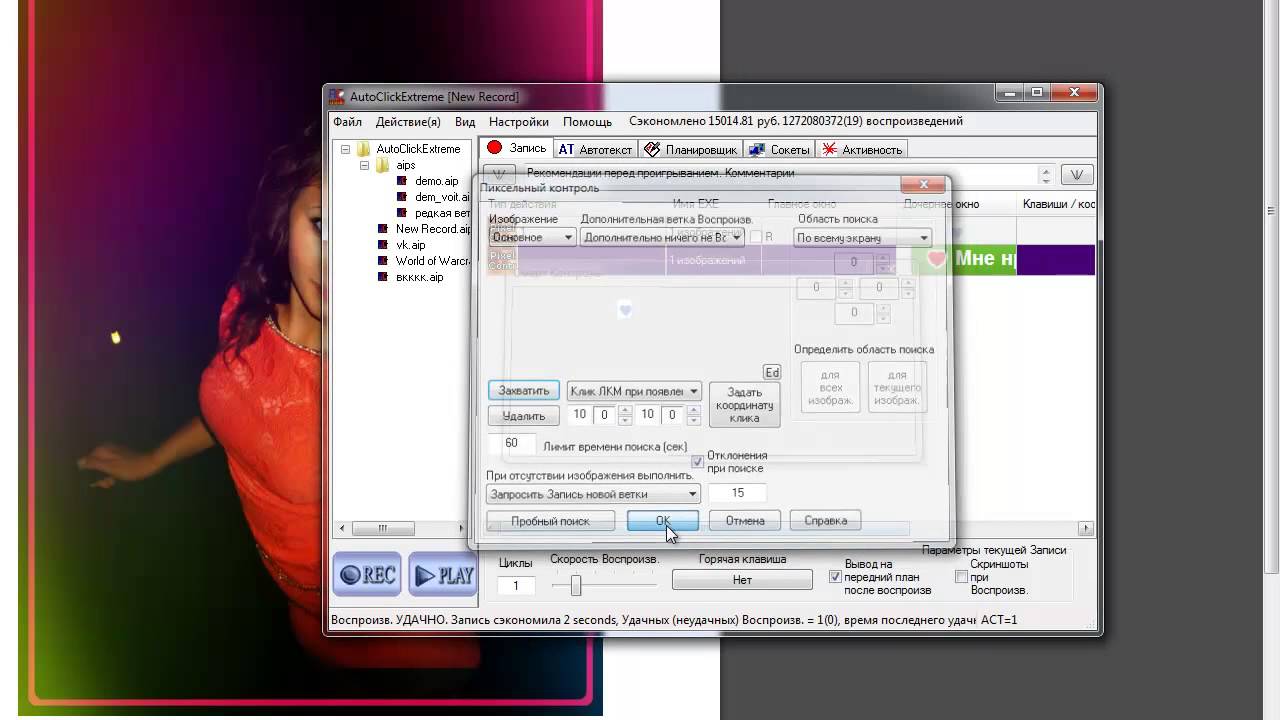Image resolution: width=1280 pixels, height=720 pixels.
Task: Open the Вид menu
Action: tap(465, 122)
